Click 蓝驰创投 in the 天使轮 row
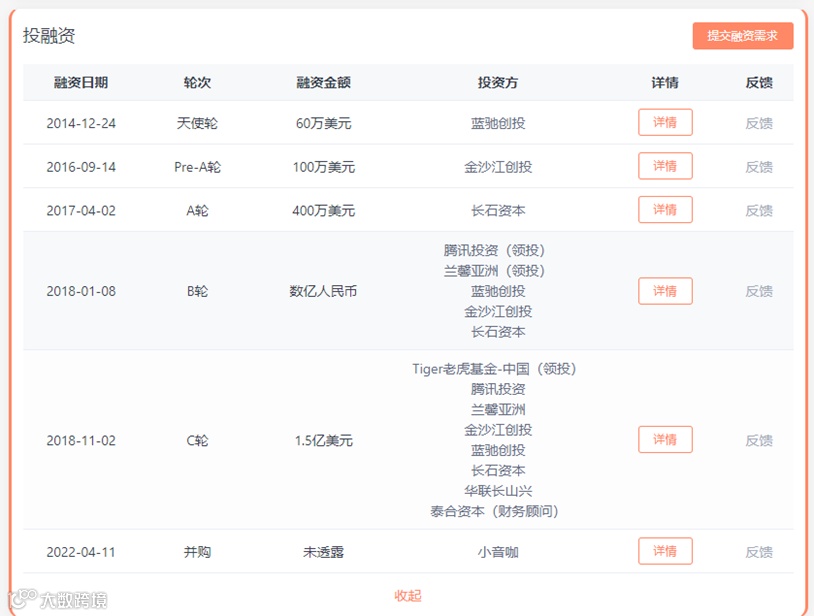Image resolution: width=814 pixels, height=616 pixels. tap(498, 123)
